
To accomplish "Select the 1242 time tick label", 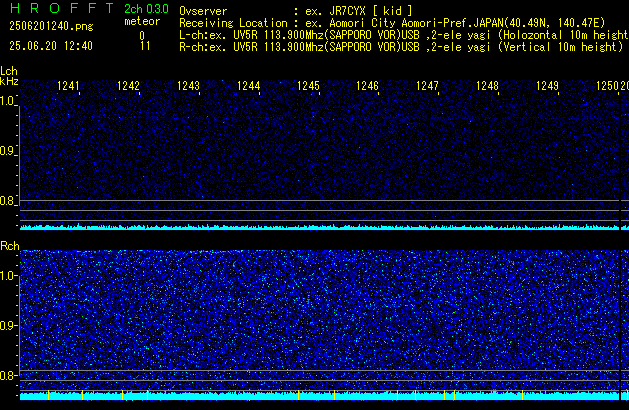I will (128, 86).
